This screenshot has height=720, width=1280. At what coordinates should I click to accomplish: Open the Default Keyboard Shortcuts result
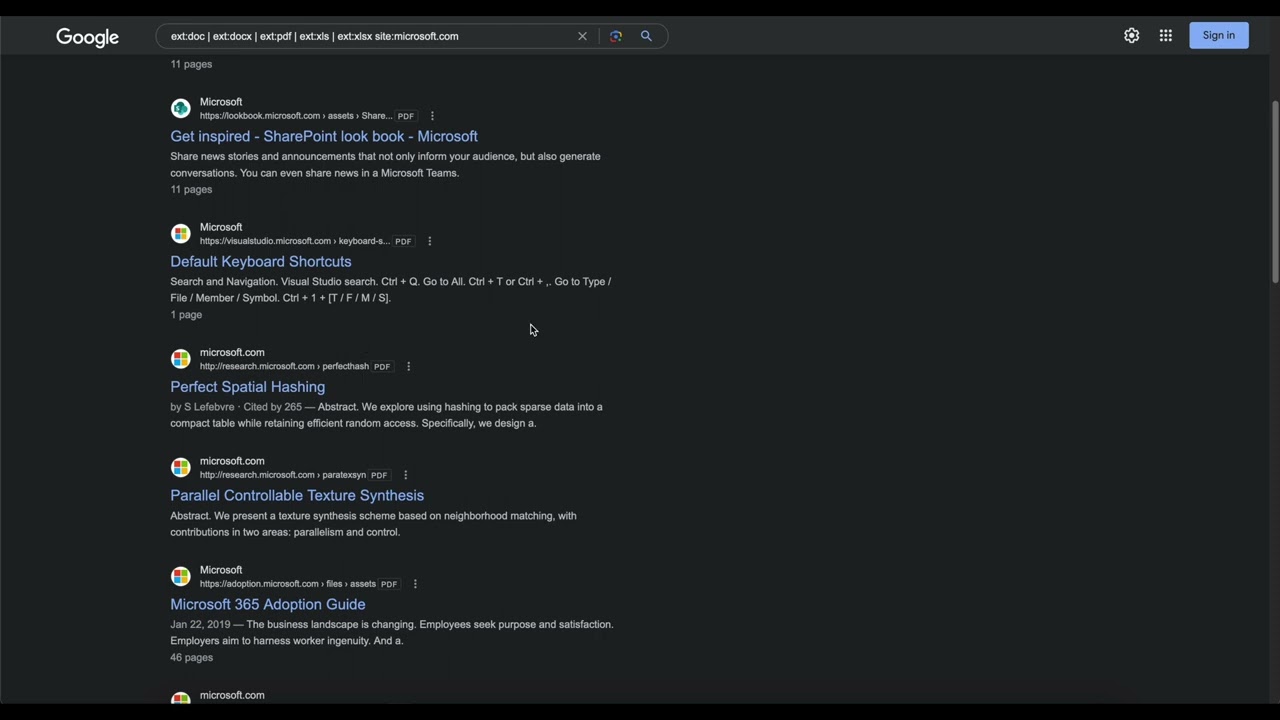click(261, 261)
